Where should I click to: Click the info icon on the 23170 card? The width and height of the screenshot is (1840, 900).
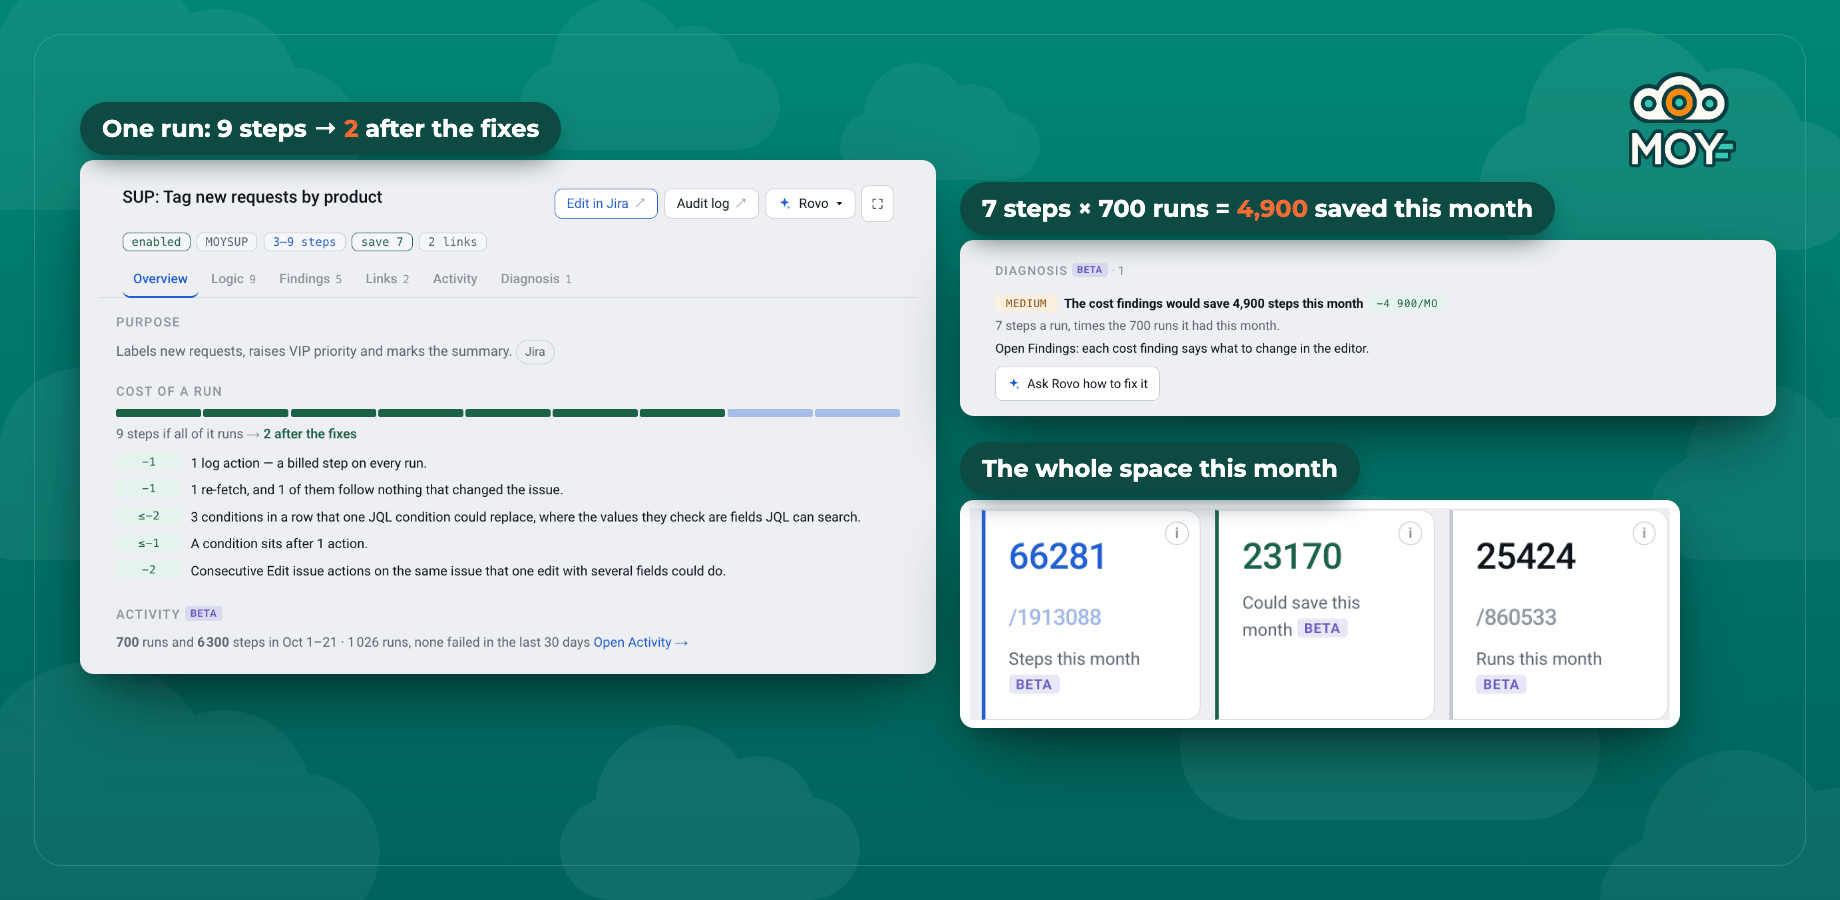(1410, 533)
